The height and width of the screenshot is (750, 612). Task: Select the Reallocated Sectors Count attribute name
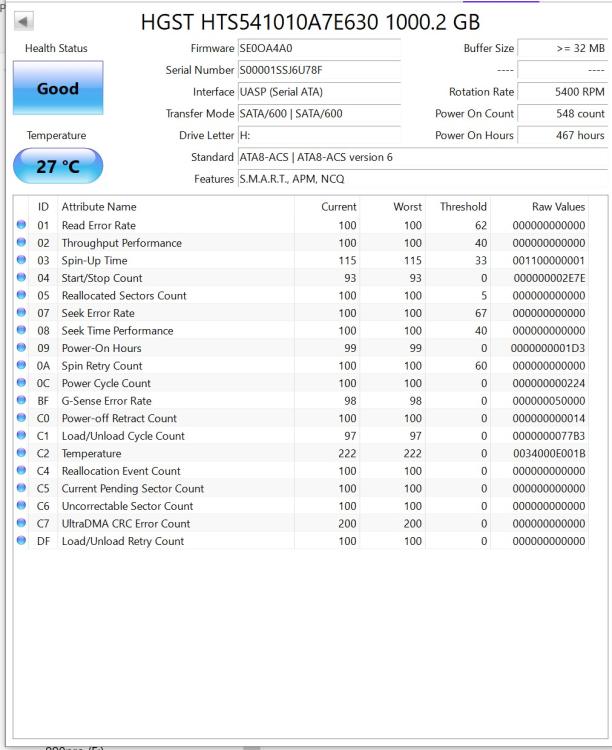pos(124,296)
